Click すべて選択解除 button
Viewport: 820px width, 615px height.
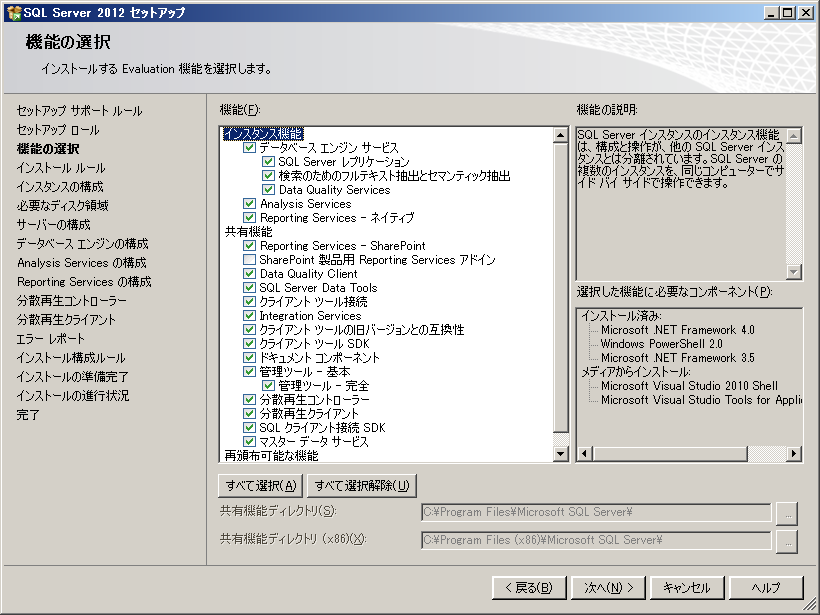pos(361,486)
